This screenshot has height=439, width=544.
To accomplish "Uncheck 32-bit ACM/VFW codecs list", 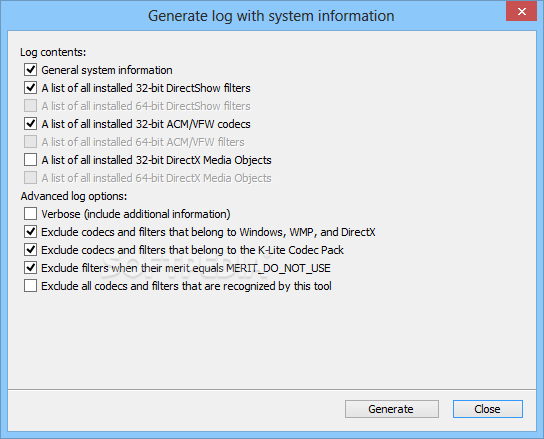I will click(x=31, y=124).
